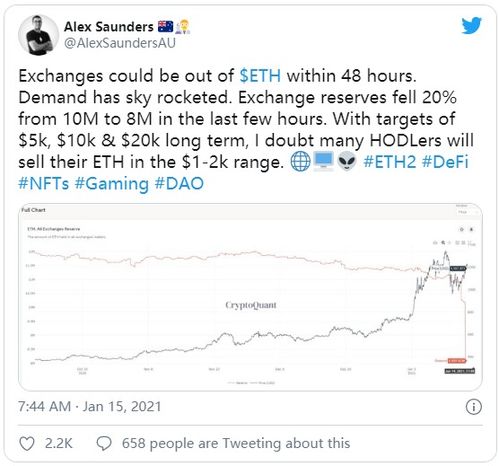Open the @AlexSaundersAU handle
499x466 pixels.
point(119,43)
